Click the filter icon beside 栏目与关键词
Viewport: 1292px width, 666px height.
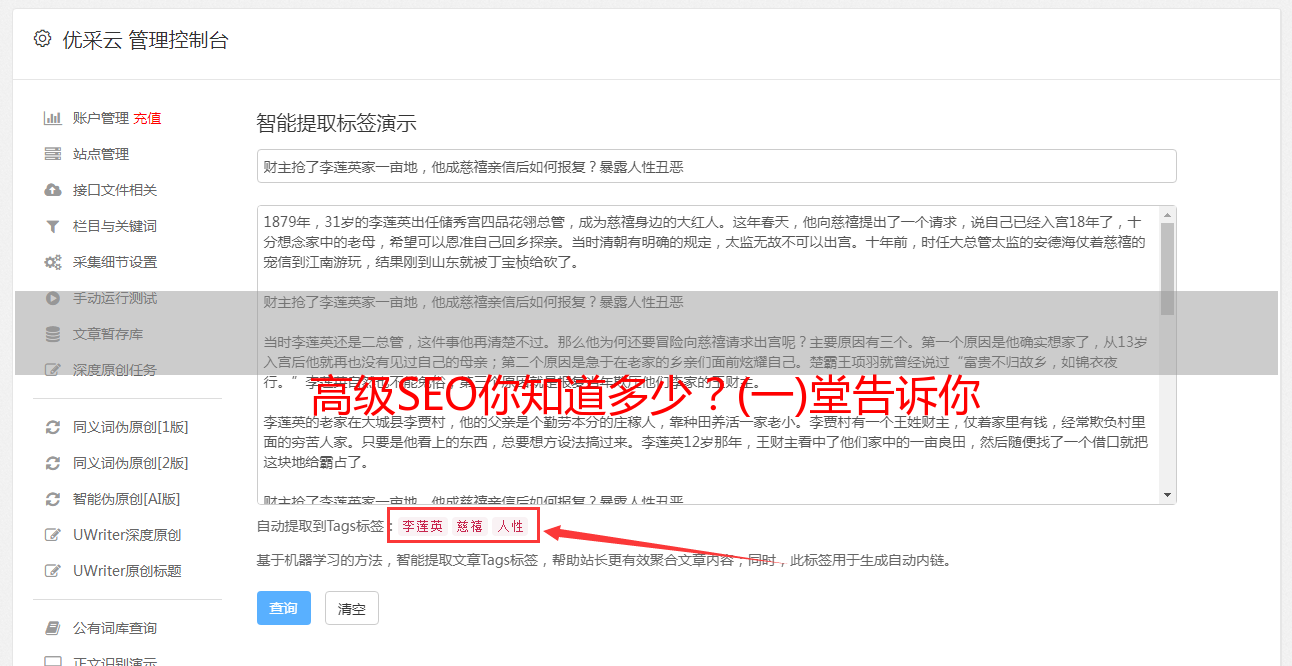point(53,226)
